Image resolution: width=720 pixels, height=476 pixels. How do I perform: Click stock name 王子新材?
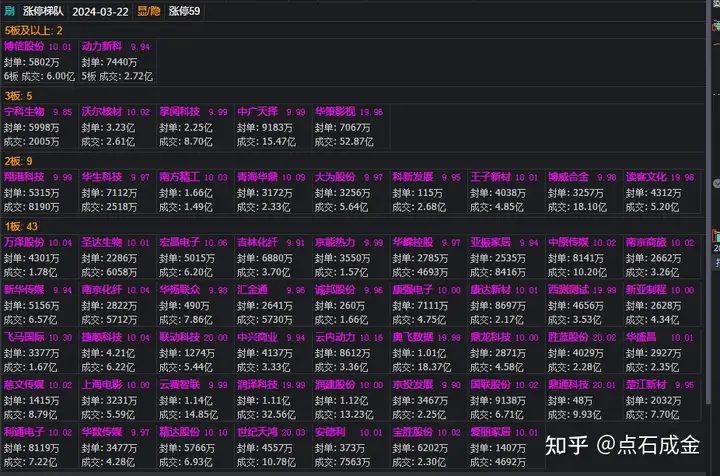pyautogui.click(x=490, y=177)
